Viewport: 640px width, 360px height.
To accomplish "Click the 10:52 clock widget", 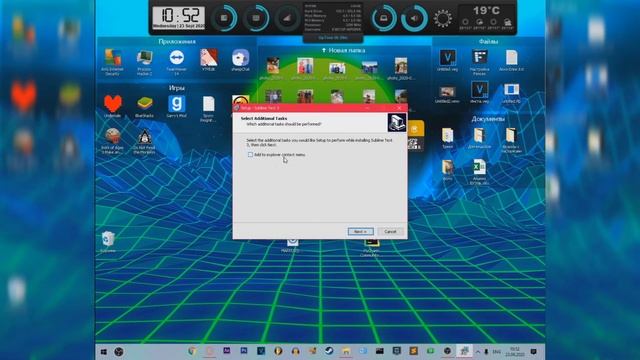I will tap(179, 18).
